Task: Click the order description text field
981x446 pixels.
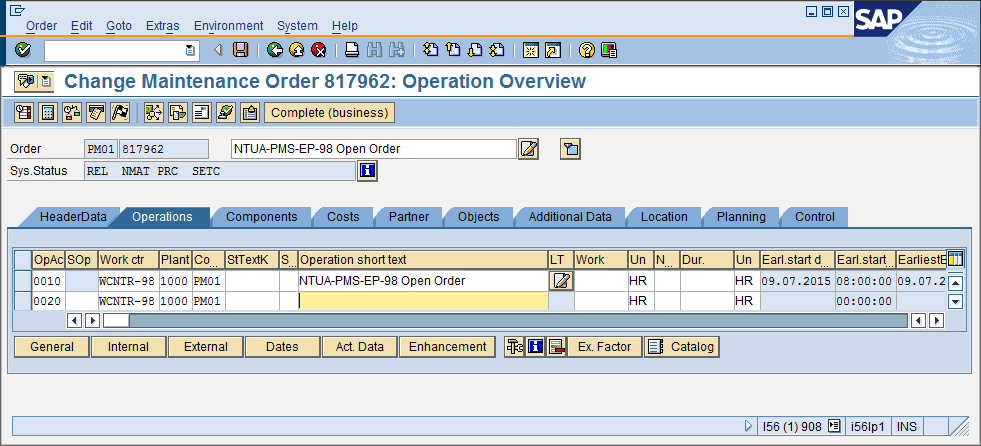Action: (374, 149)
